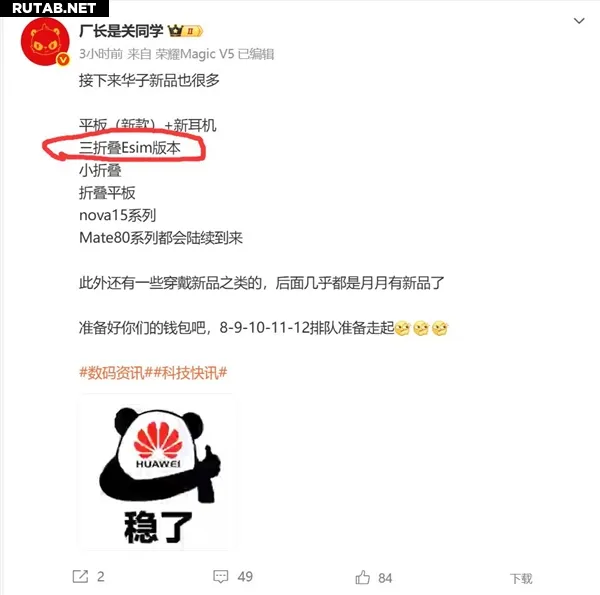Image resolution: width=600 pixels, height=595 pixels.
Task: Open the red panda profile avatar
Action: pos(45,41)
